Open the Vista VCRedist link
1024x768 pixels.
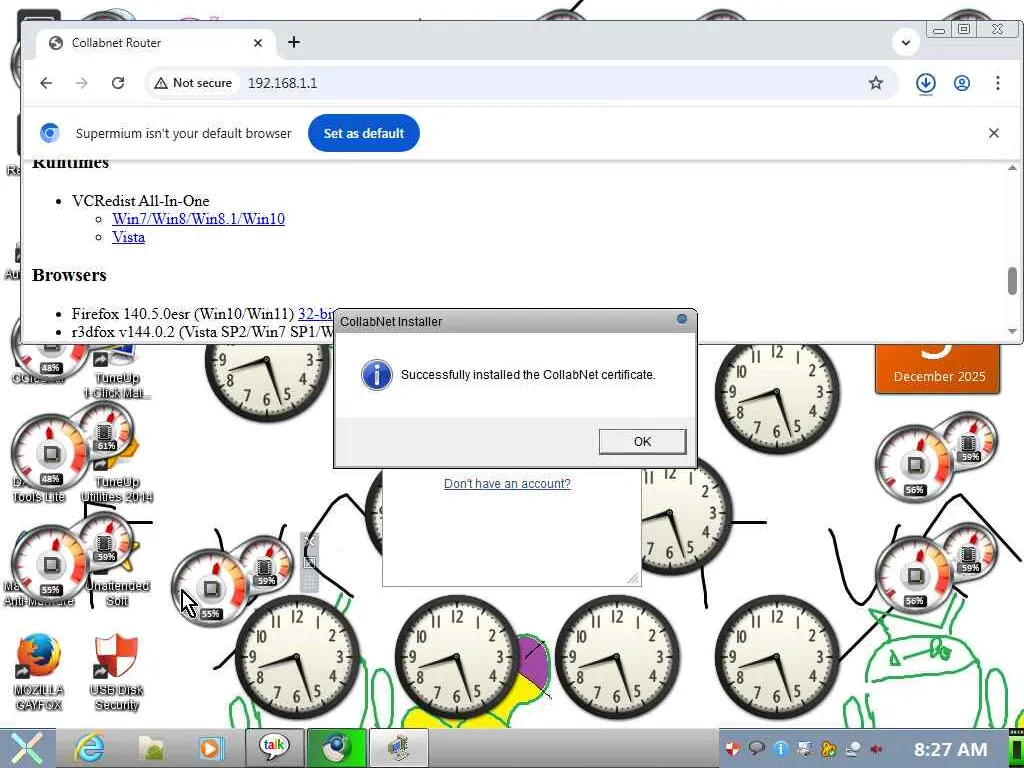129,237
